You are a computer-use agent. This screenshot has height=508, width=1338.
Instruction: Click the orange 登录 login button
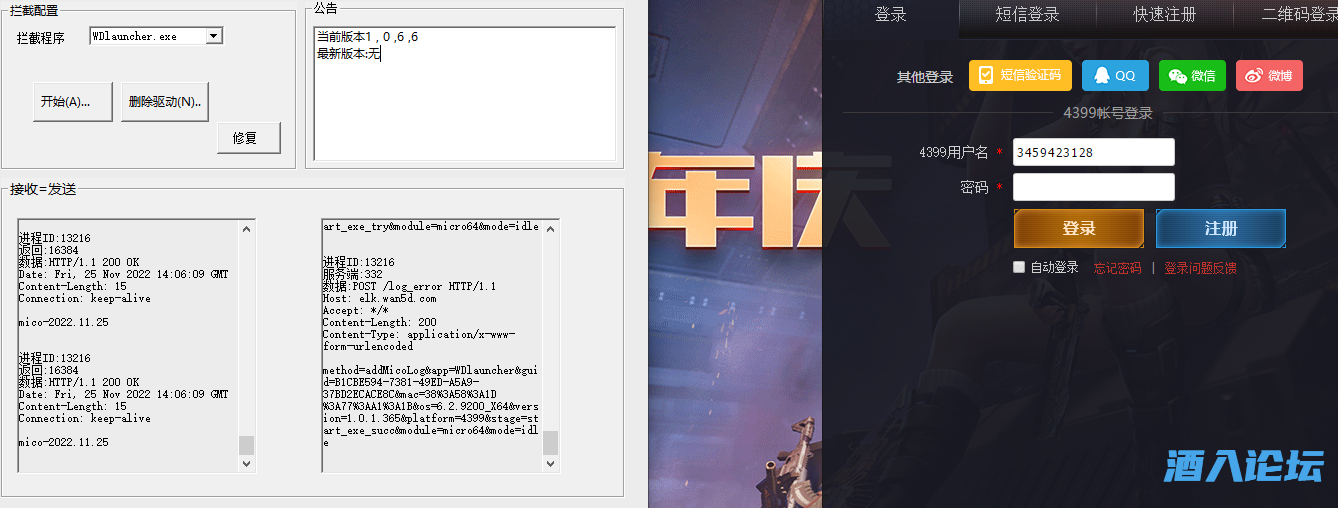click(x=1078, y=229)
